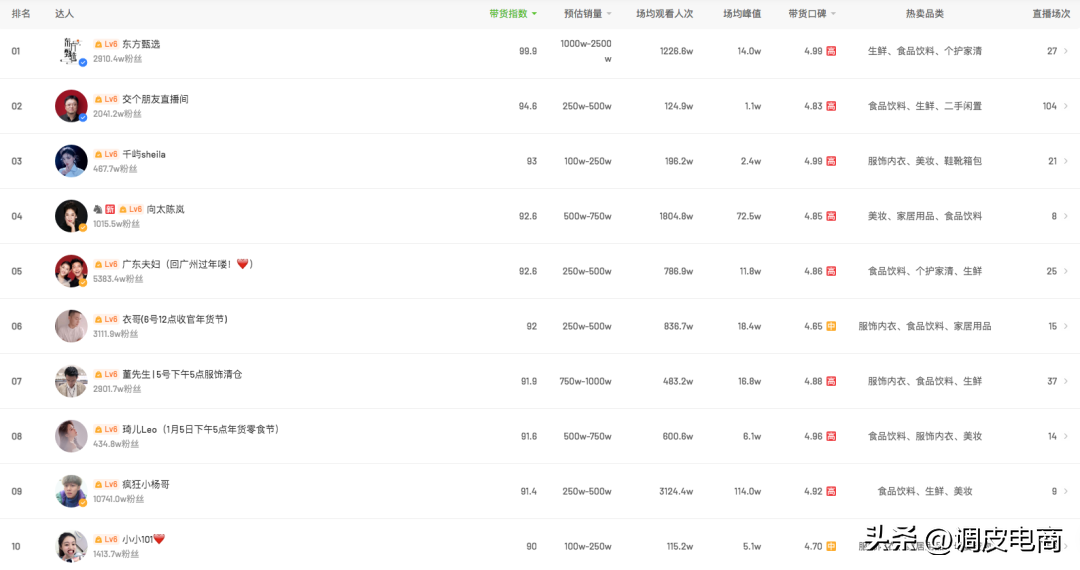The width and height of the screenshot is (1080, 570).
Task: Open the 东方甄选 profile name link
Action: (x=141, y=44)
